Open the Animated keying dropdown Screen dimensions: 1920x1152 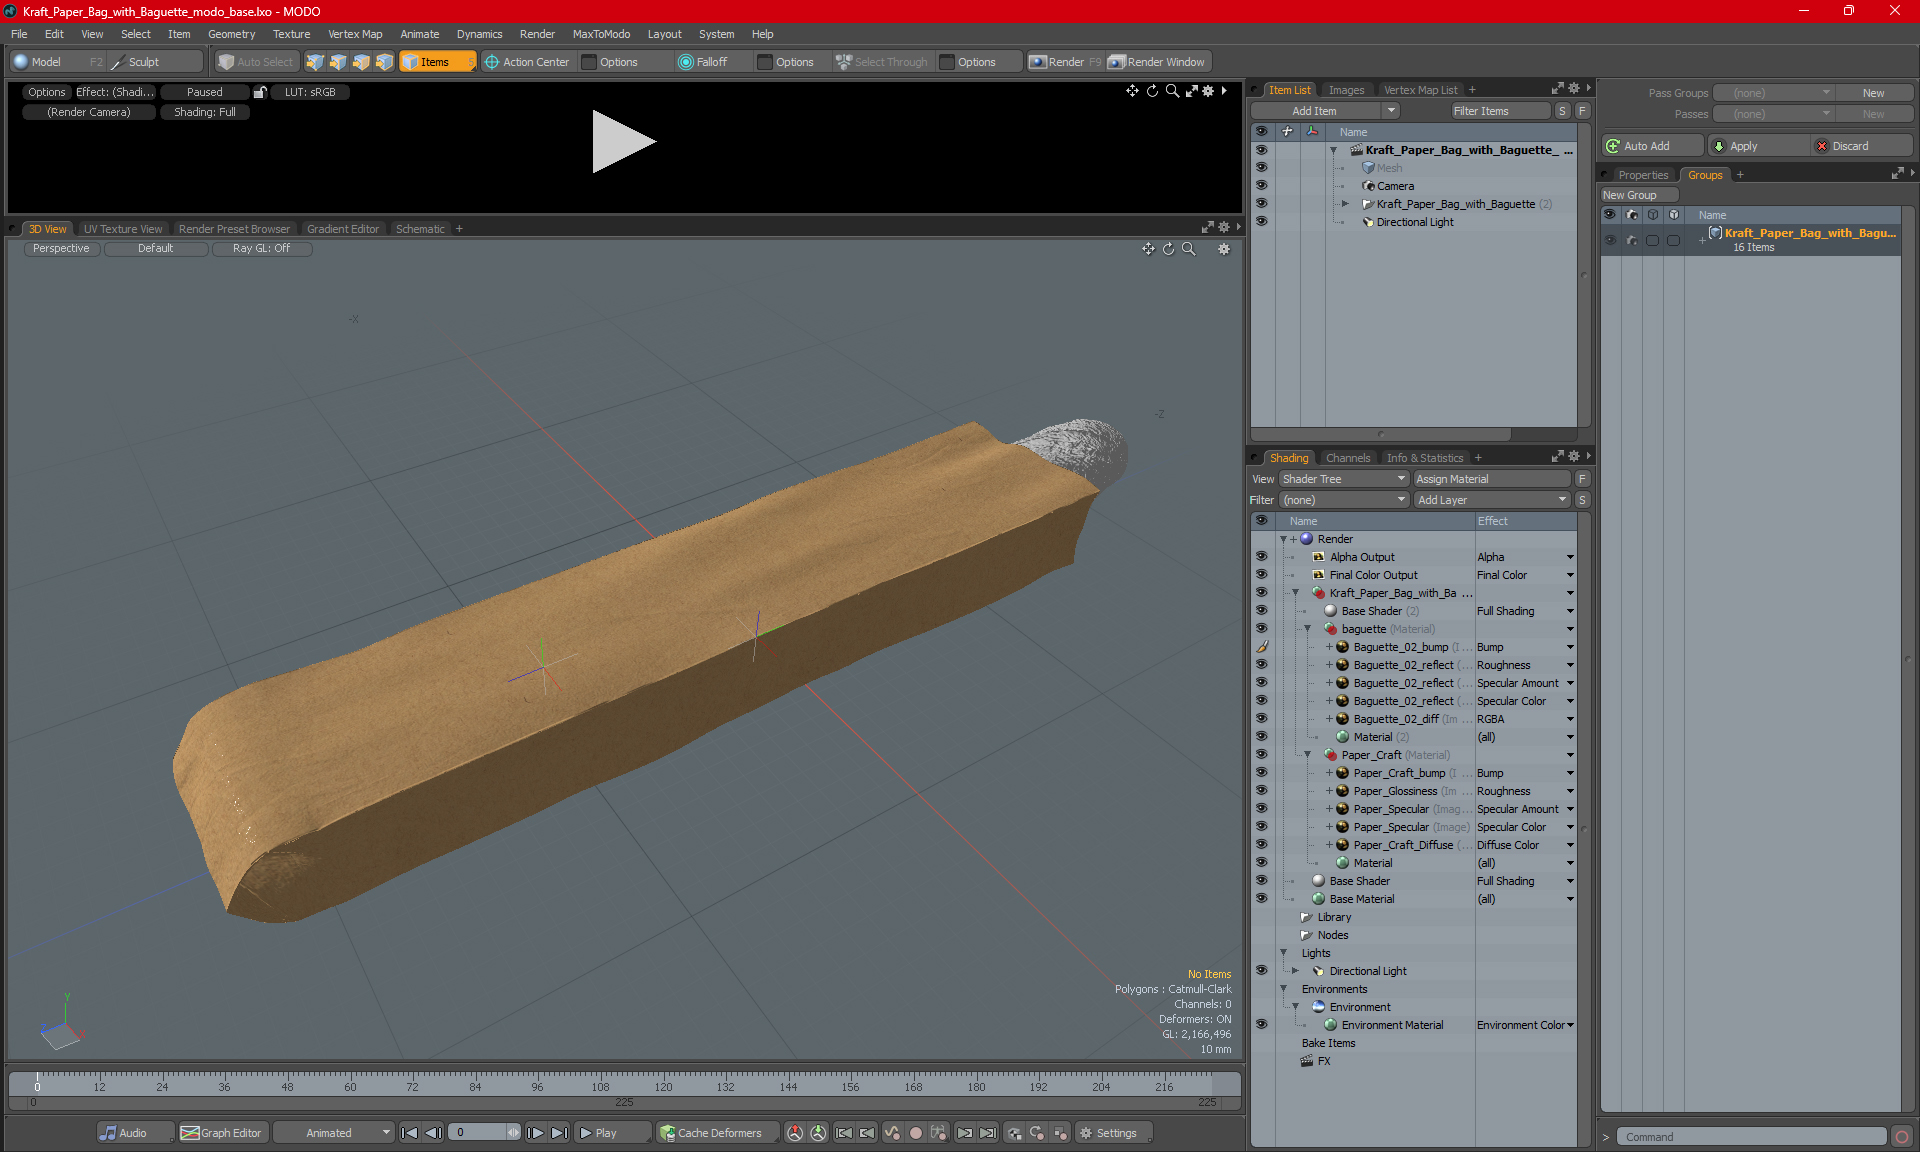tap(333, 1133)
